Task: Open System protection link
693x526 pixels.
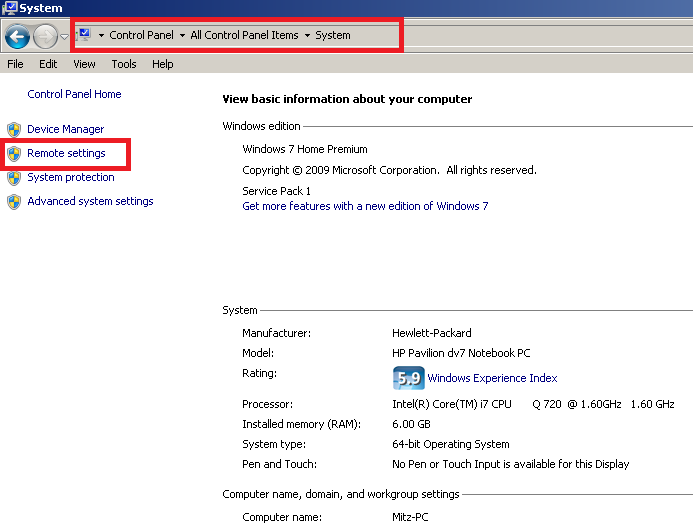Action: click(71, 177)
